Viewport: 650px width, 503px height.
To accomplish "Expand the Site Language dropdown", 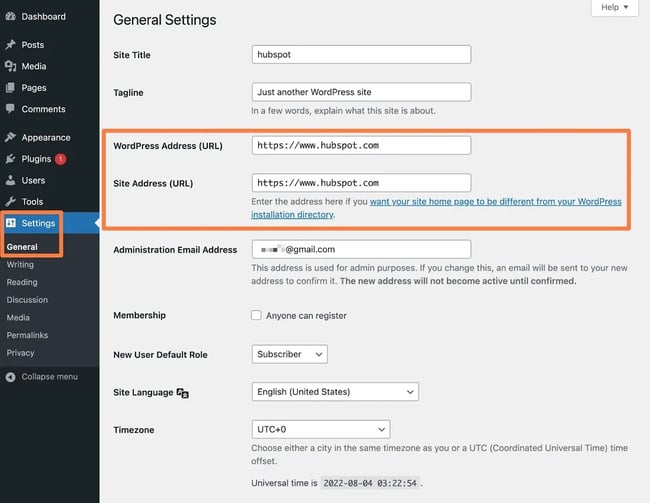I will pyautogui.click(x=334, y=392).
